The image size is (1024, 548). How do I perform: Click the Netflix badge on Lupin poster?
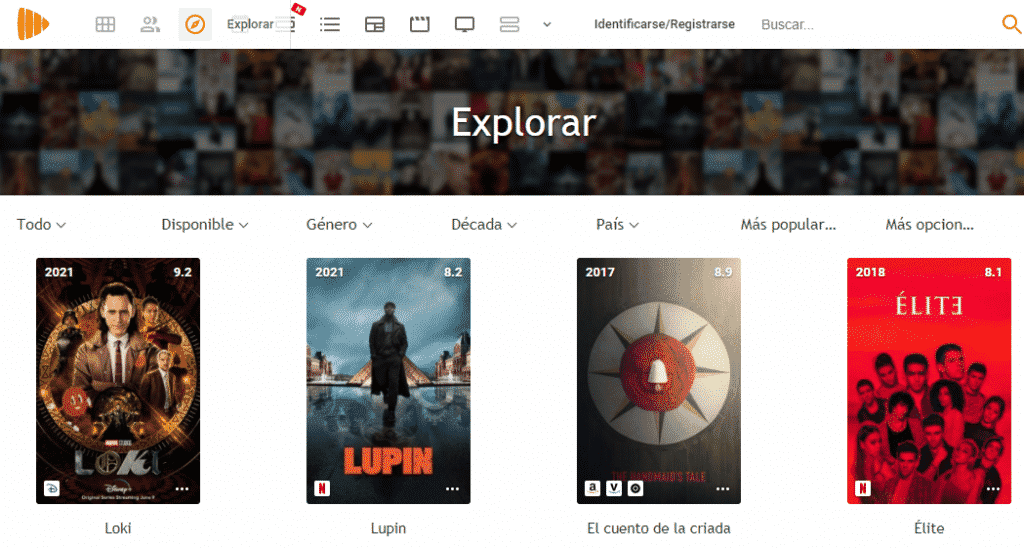(322, 489)
